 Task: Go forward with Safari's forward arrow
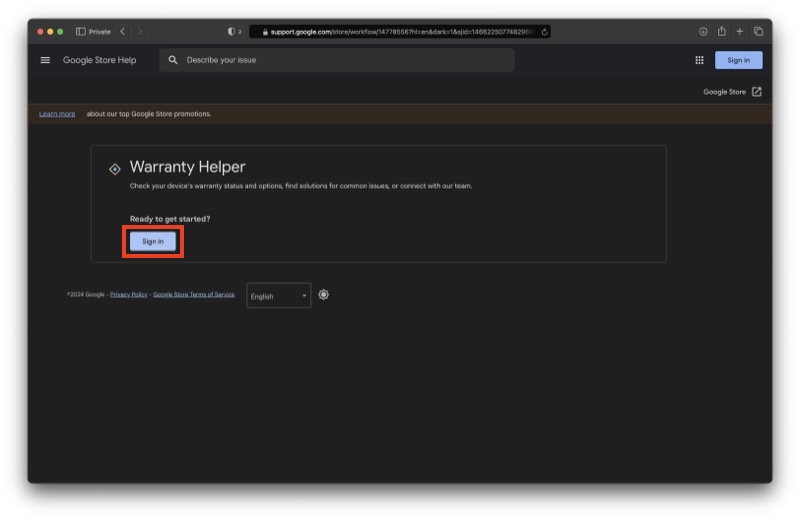[x=140, y=32]
